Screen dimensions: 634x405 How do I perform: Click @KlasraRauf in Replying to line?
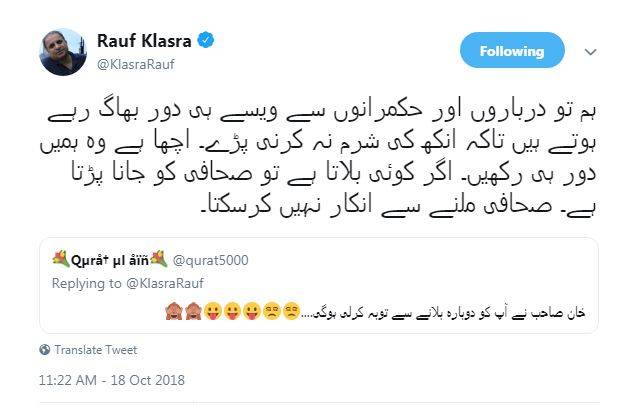click(165, 283)
